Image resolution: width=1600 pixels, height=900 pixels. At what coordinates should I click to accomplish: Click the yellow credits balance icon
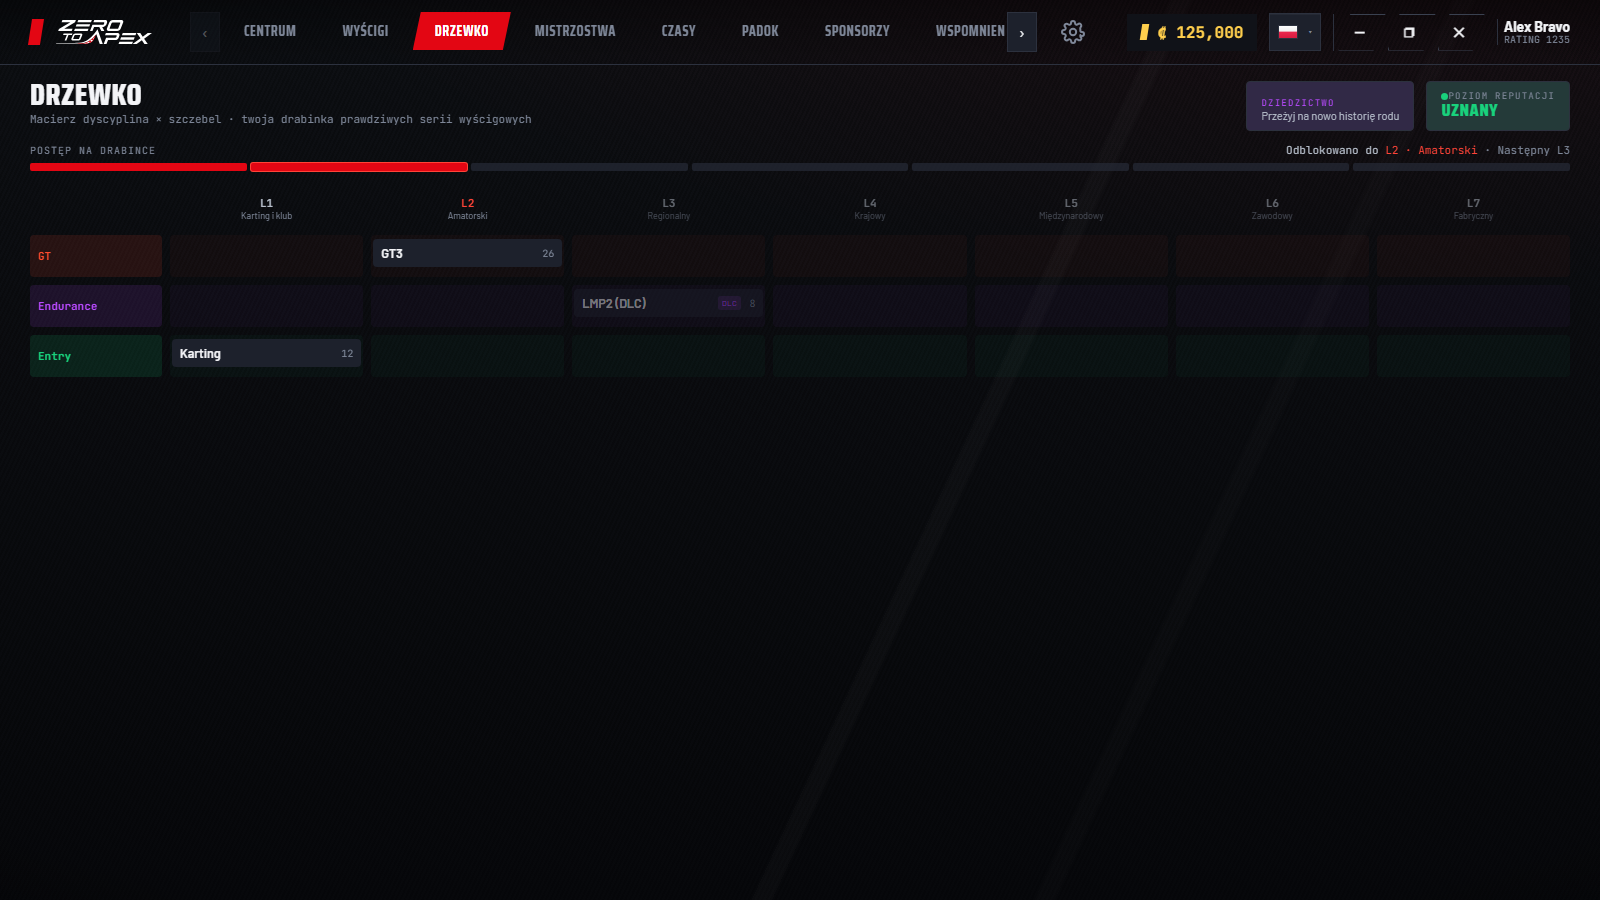(x=1144, y=32)
